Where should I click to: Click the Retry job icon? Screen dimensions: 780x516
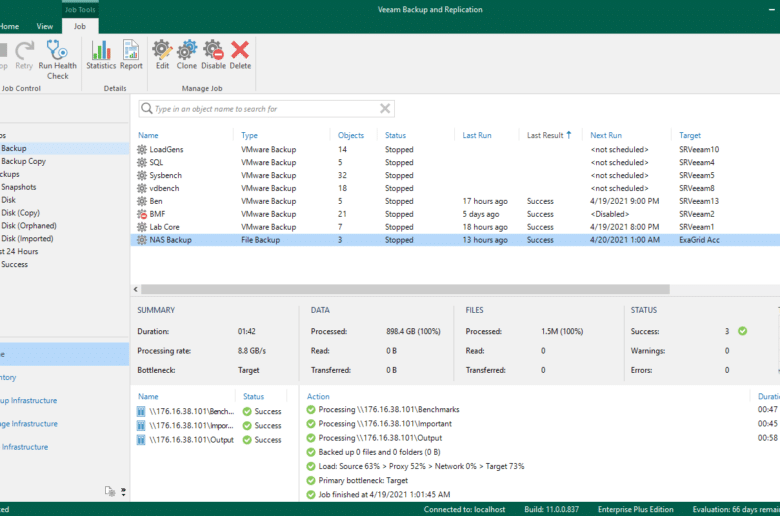click(x=24, y=50)
